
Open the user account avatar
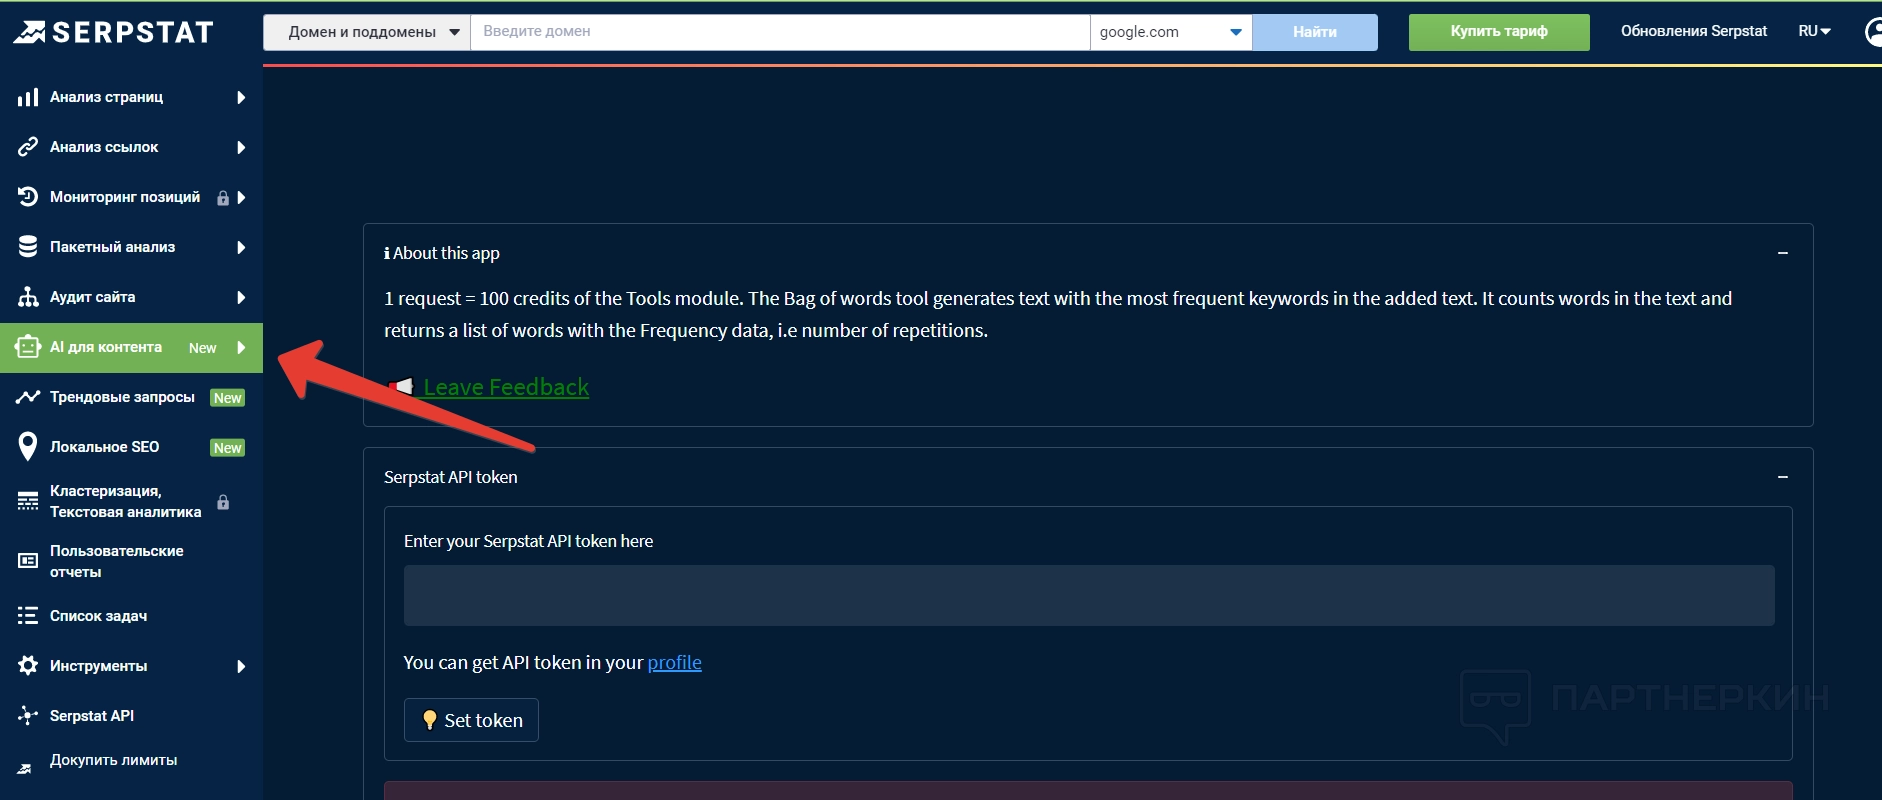1873,32
